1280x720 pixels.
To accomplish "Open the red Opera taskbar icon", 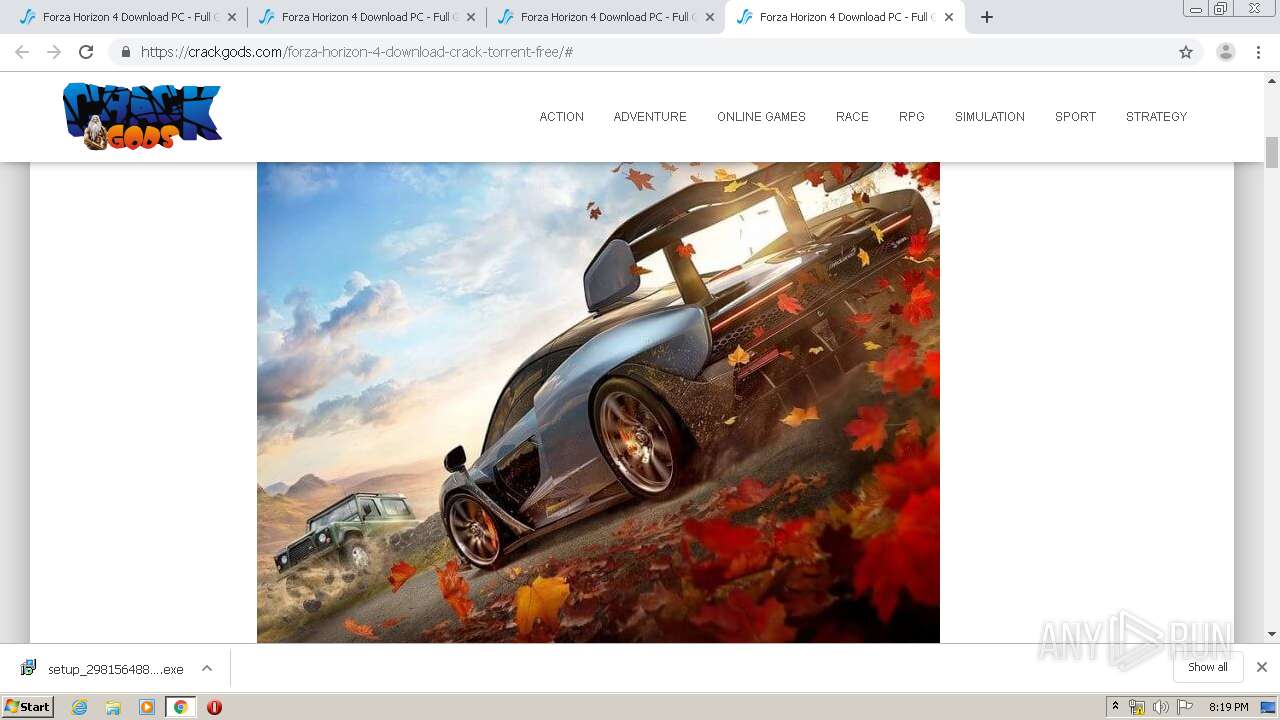I will (214, 707).
